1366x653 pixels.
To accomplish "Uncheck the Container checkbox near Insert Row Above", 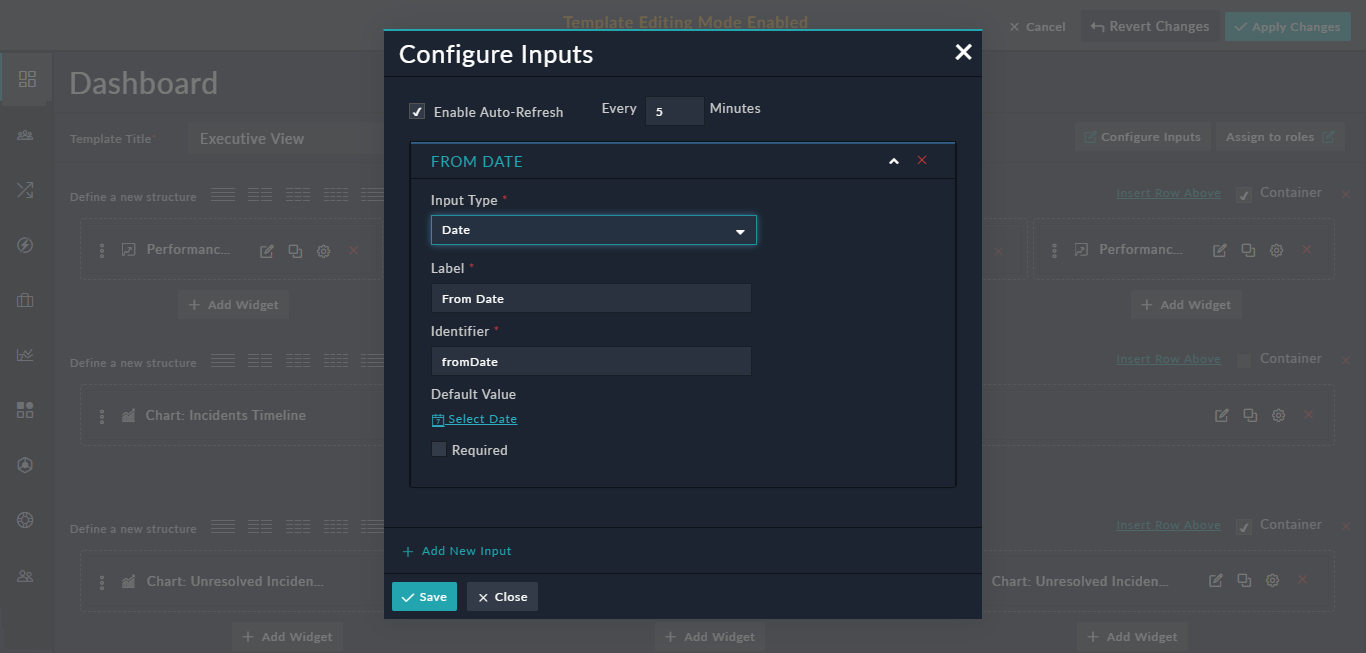I will (x=1243, y=192).
